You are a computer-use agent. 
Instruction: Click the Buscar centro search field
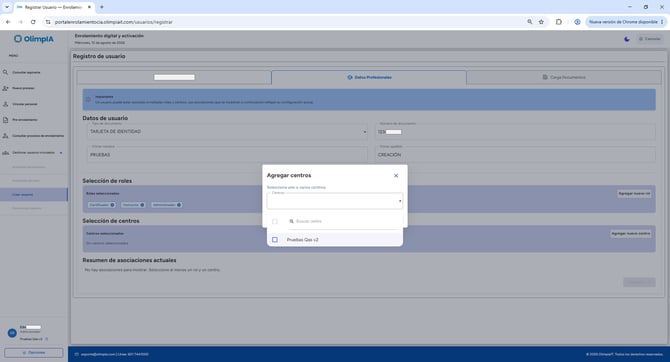[x=342, y=221]
